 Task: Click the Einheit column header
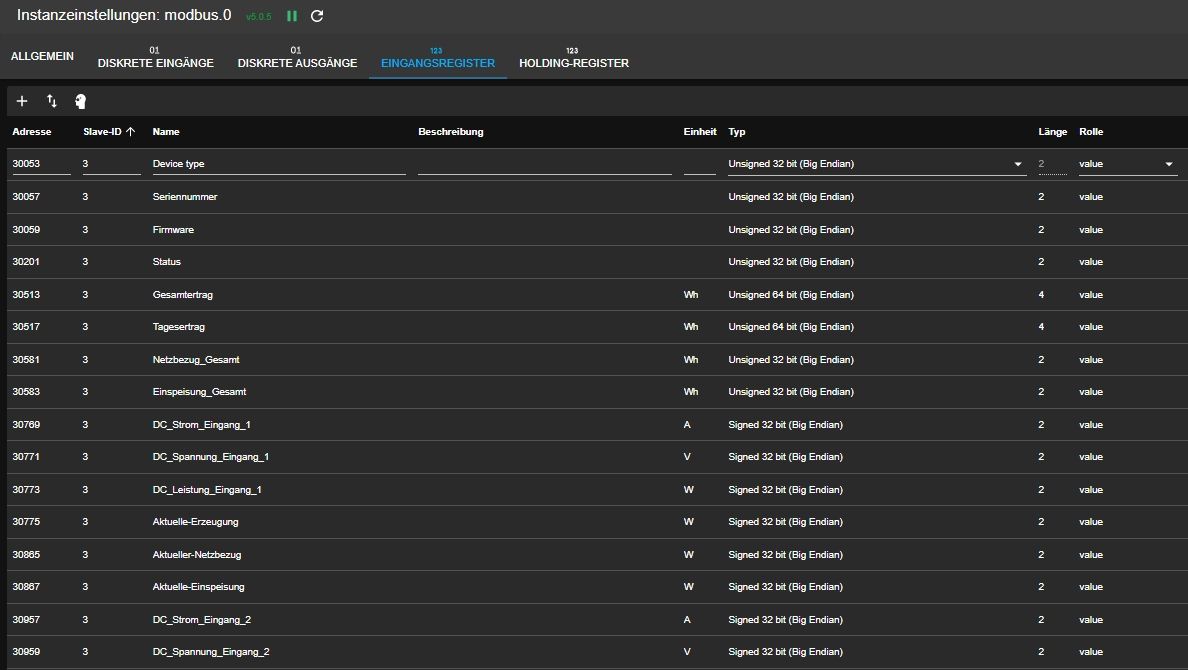(700, 132)
